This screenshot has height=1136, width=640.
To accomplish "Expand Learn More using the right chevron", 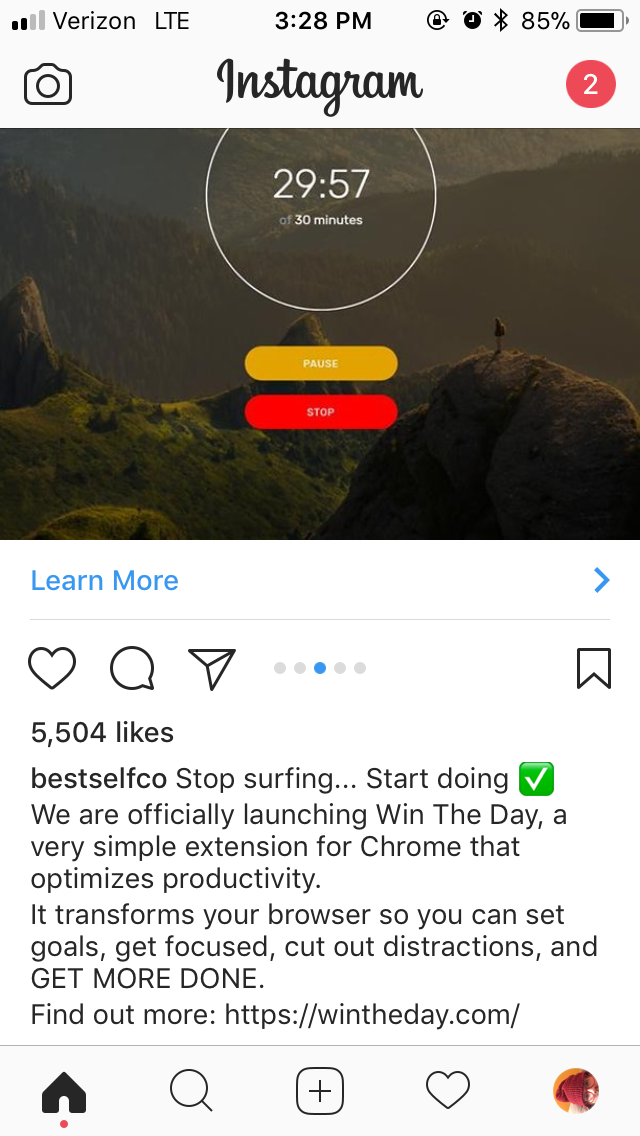I will pos(602,580).
